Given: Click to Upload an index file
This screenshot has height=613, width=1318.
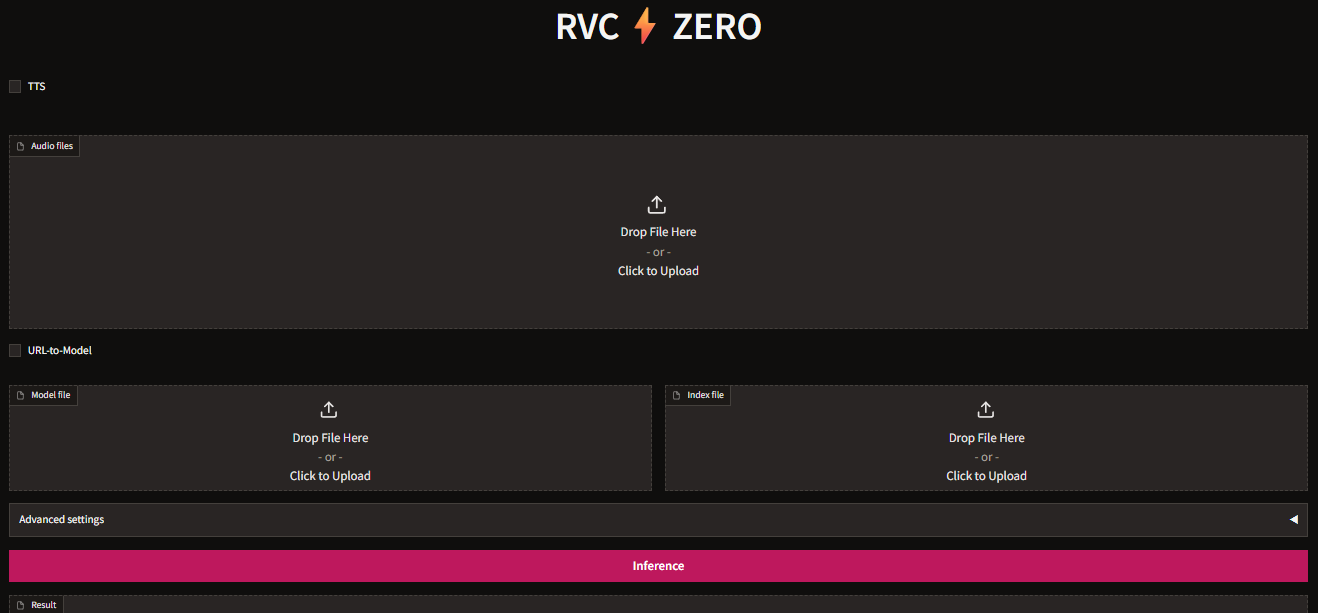Looking at the screenshot, I should (986, 475).
